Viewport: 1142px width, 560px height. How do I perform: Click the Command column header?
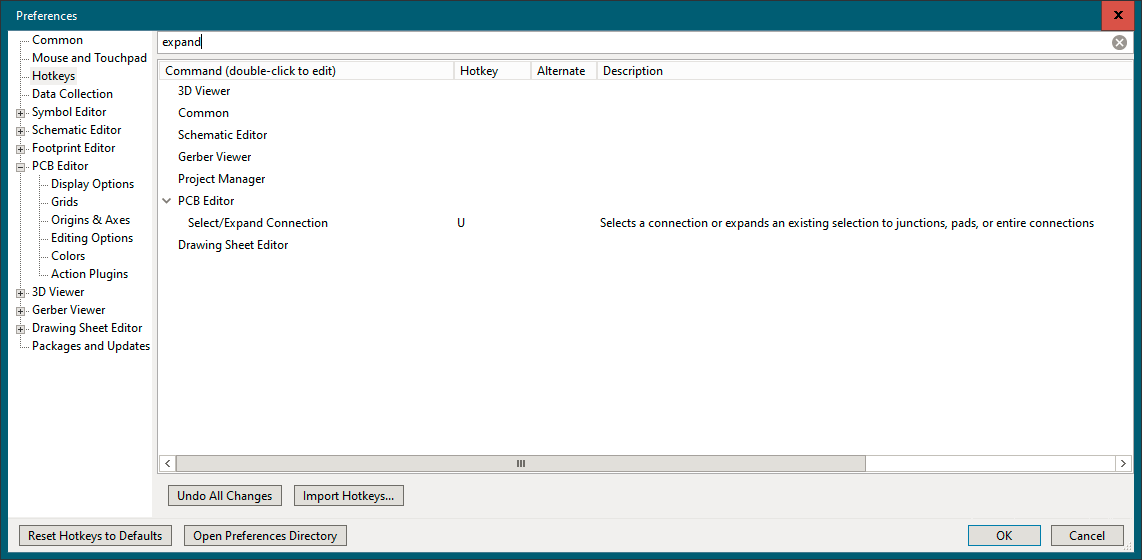click(x=306, y=71)
